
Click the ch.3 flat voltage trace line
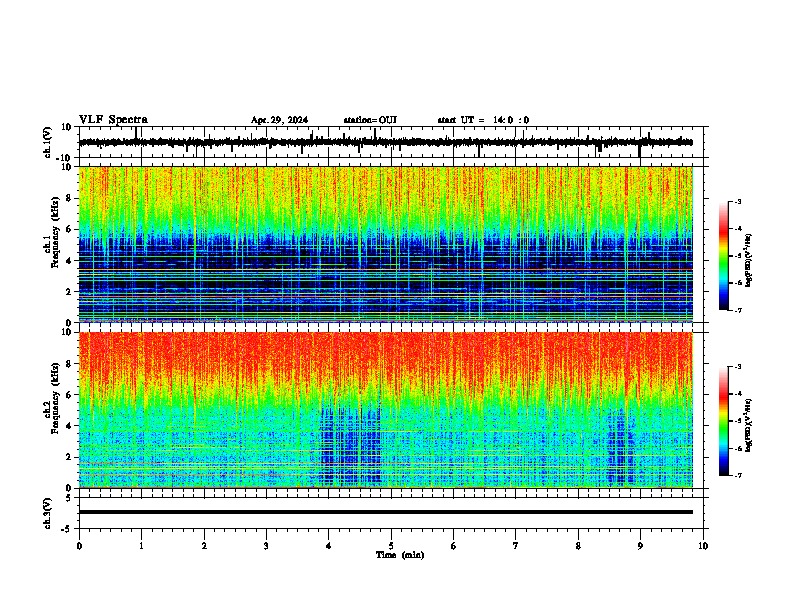pos(386,512)
